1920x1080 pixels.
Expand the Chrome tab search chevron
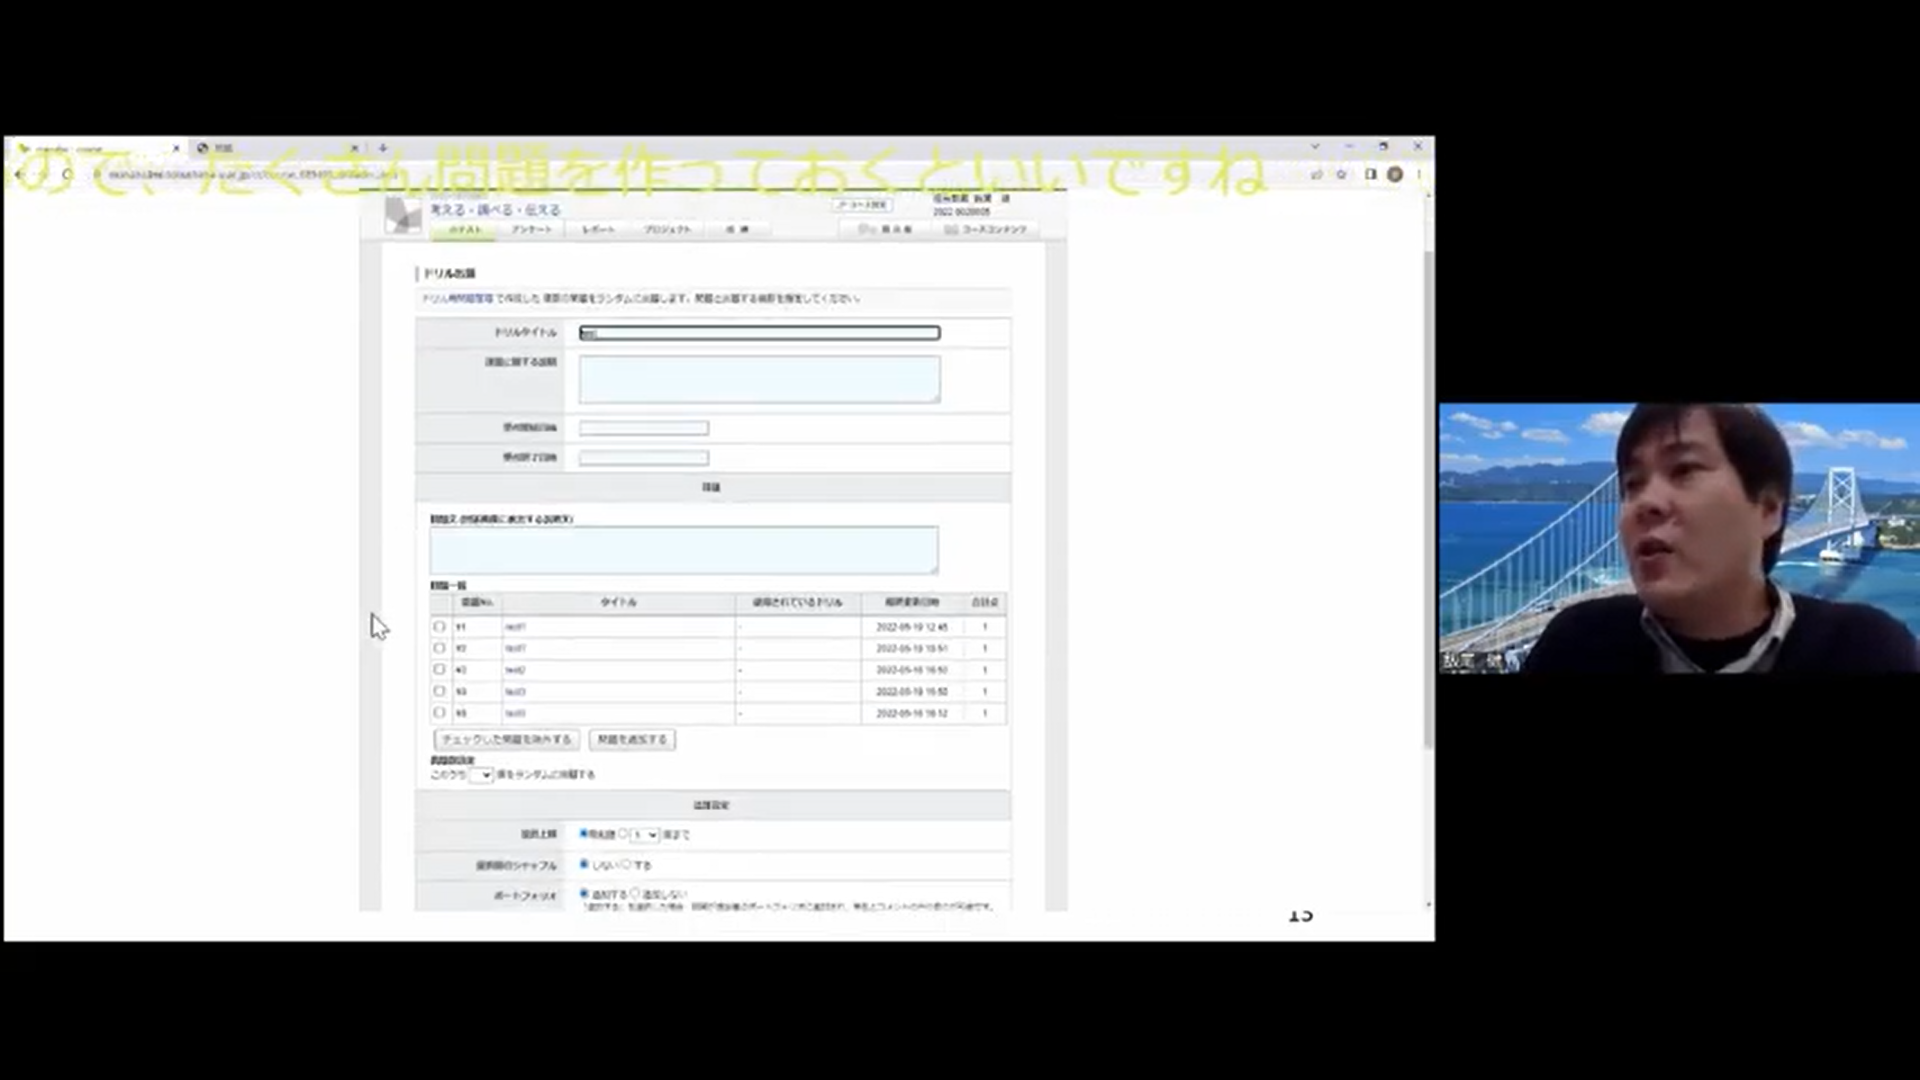point(1315,146)
